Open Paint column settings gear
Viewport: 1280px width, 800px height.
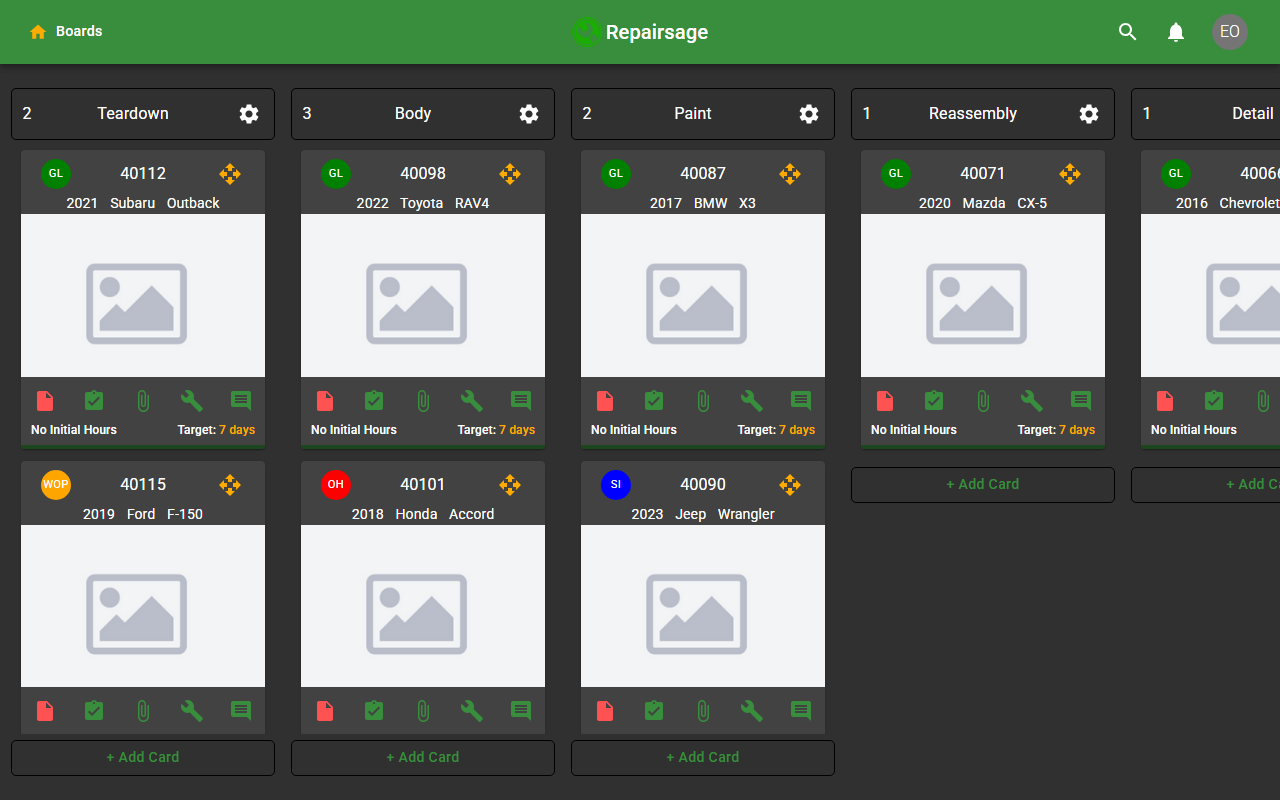tap(809, 114)
